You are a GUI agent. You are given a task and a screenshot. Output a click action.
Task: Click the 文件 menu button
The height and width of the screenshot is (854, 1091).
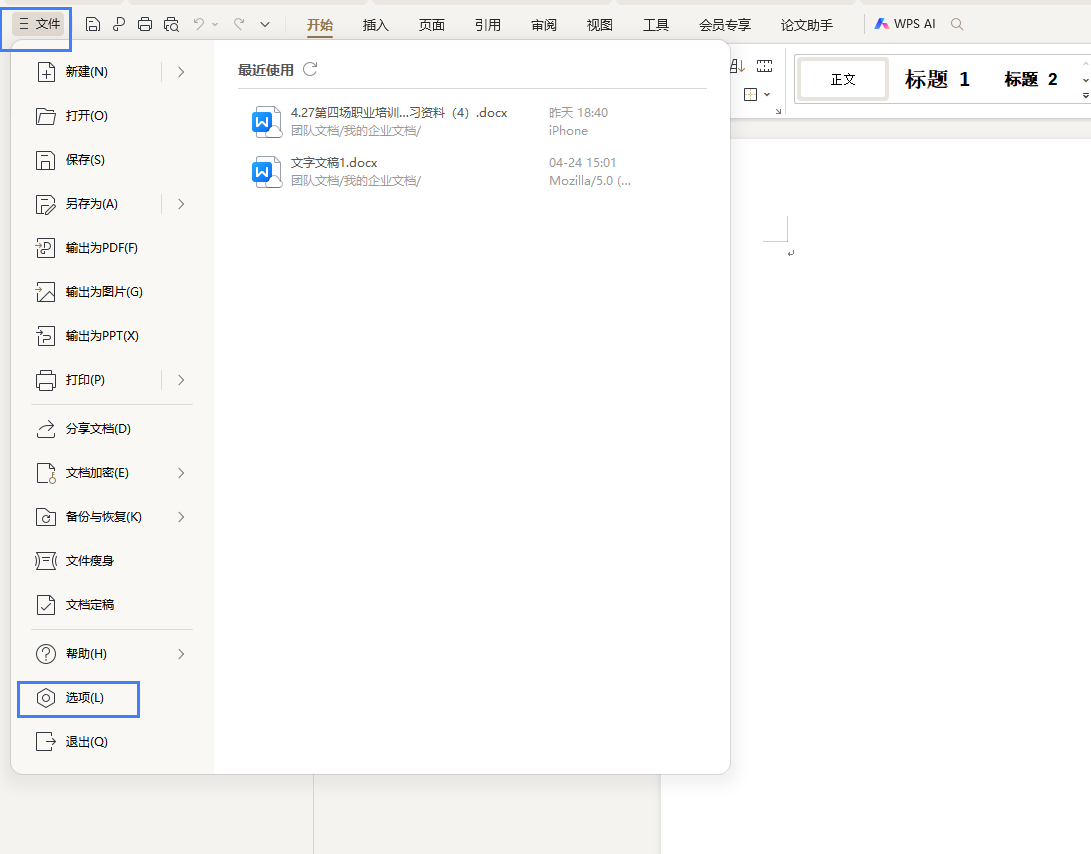[39, 24]
